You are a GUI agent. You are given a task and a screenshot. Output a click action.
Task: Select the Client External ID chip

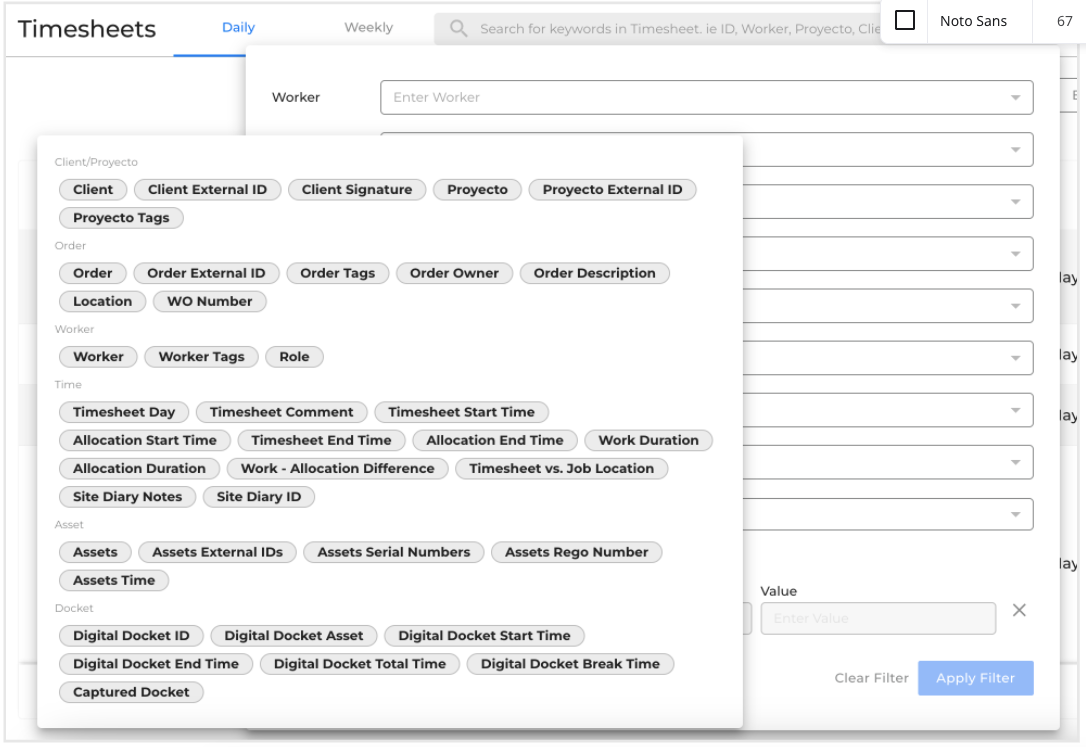click(207, 190)
